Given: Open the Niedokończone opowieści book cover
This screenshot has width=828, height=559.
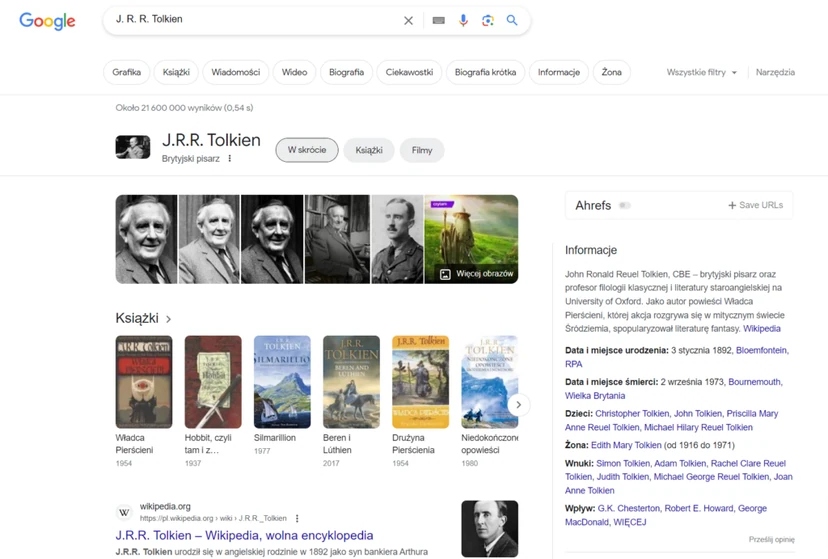Looking at the screenshot, I should point(490,382).
